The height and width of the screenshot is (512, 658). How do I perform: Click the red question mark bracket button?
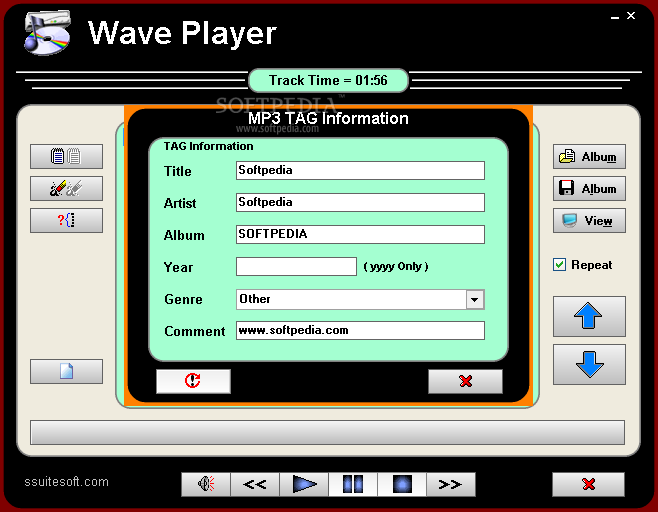point(66,220)
